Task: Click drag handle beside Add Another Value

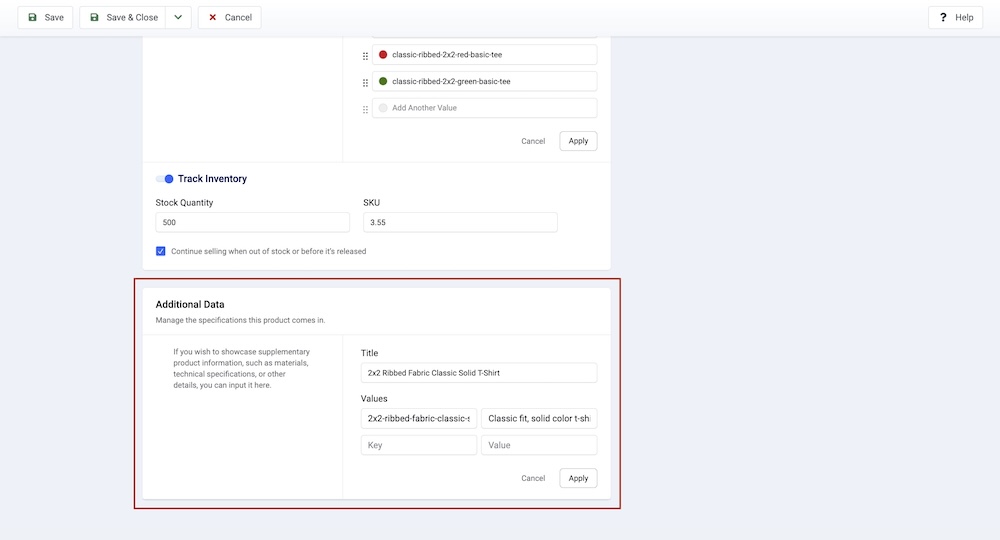Action: [x=365, y=108]
